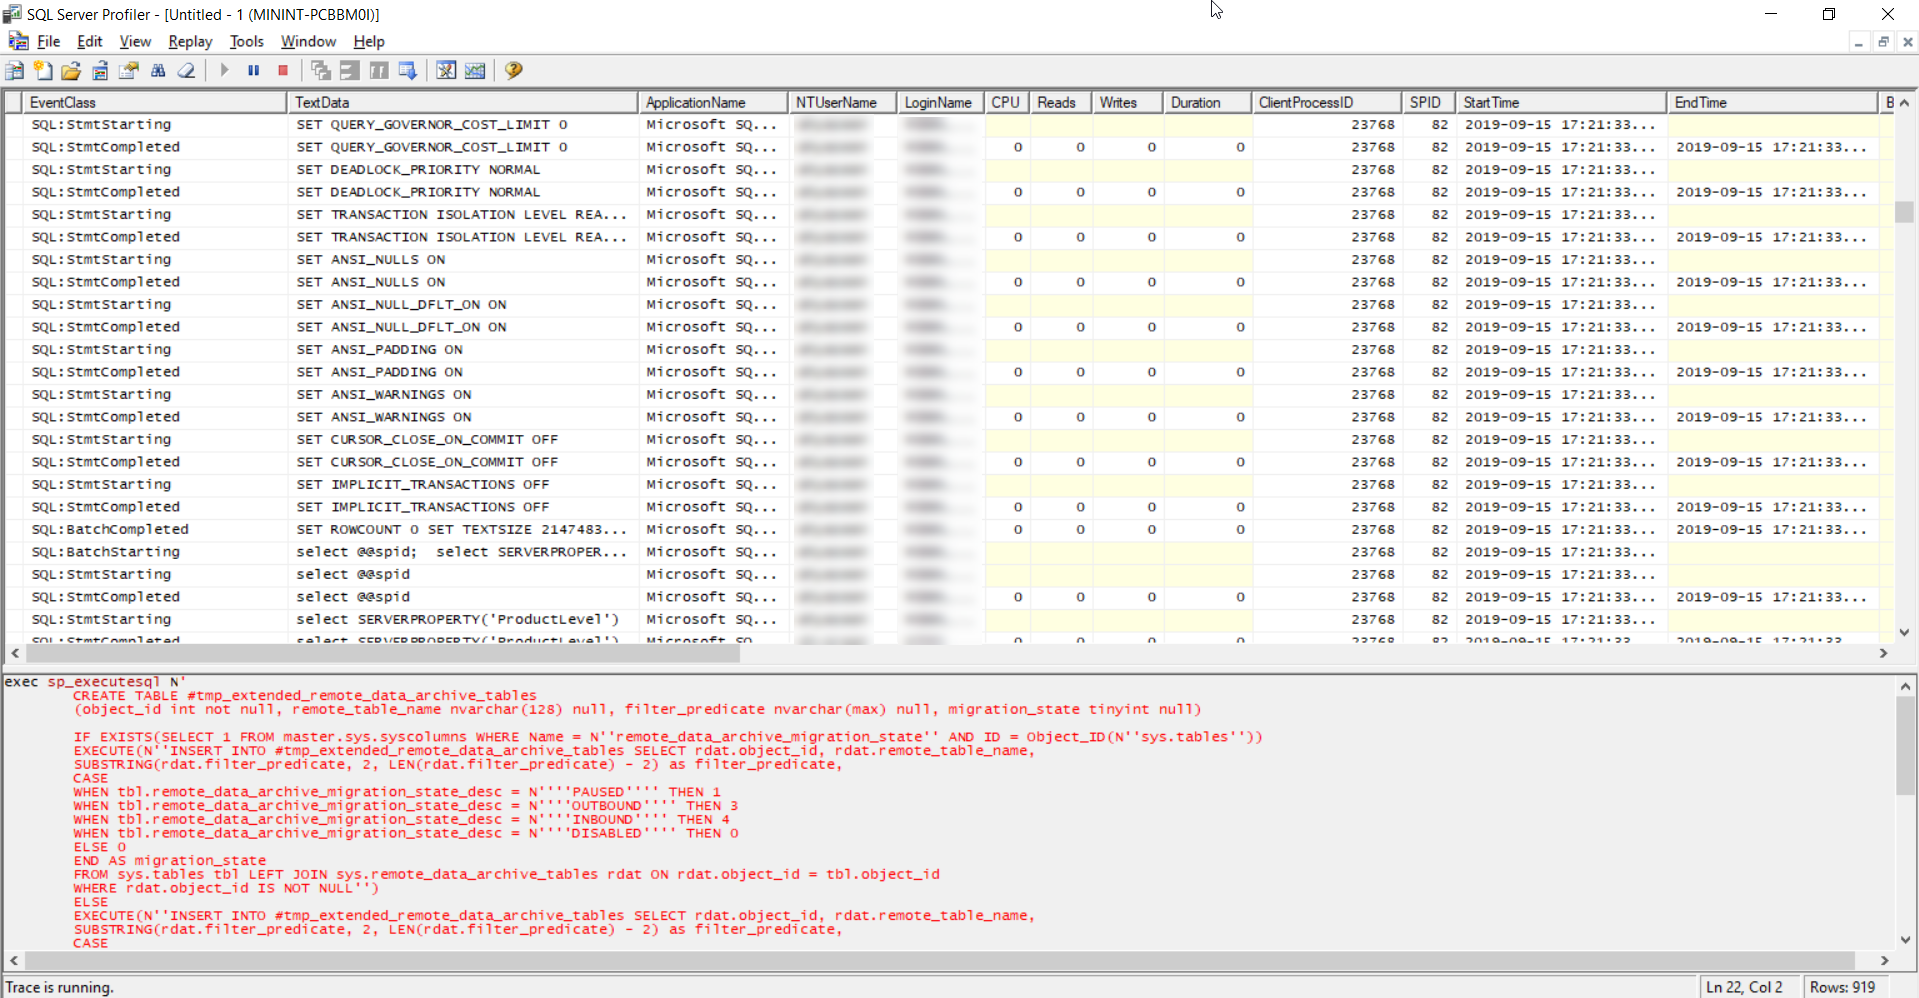Open the Help menu

click(369, 41)
